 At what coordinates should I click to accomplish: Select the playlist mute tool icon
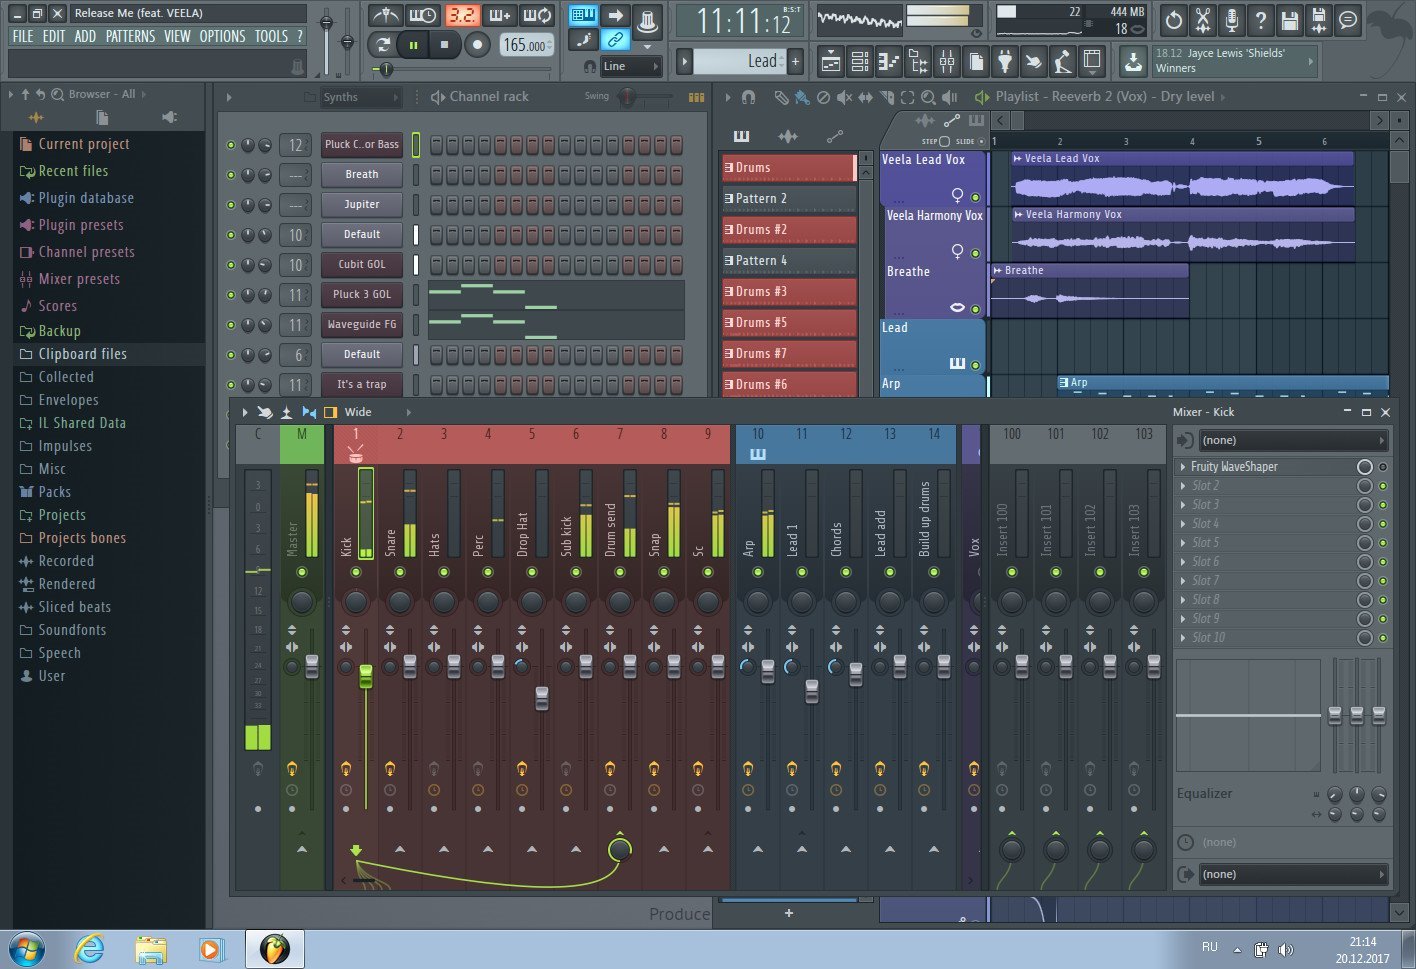point(844,97)
